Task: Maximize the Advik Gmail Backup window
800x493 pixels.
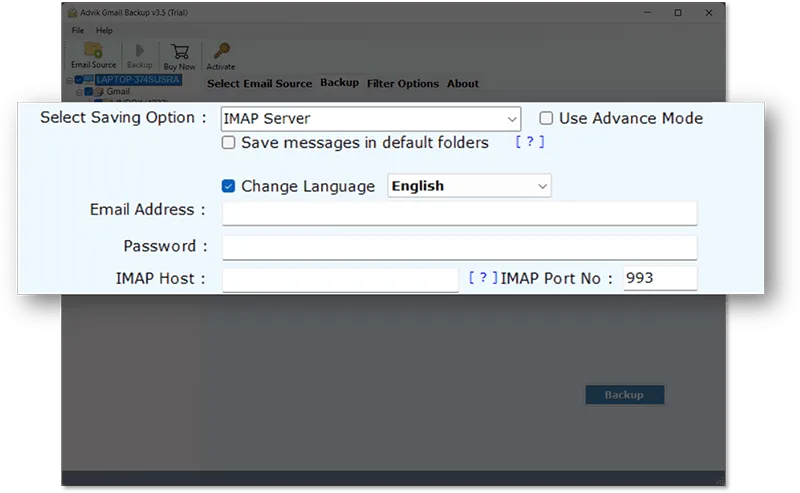Action: click(x=678, y=13)
